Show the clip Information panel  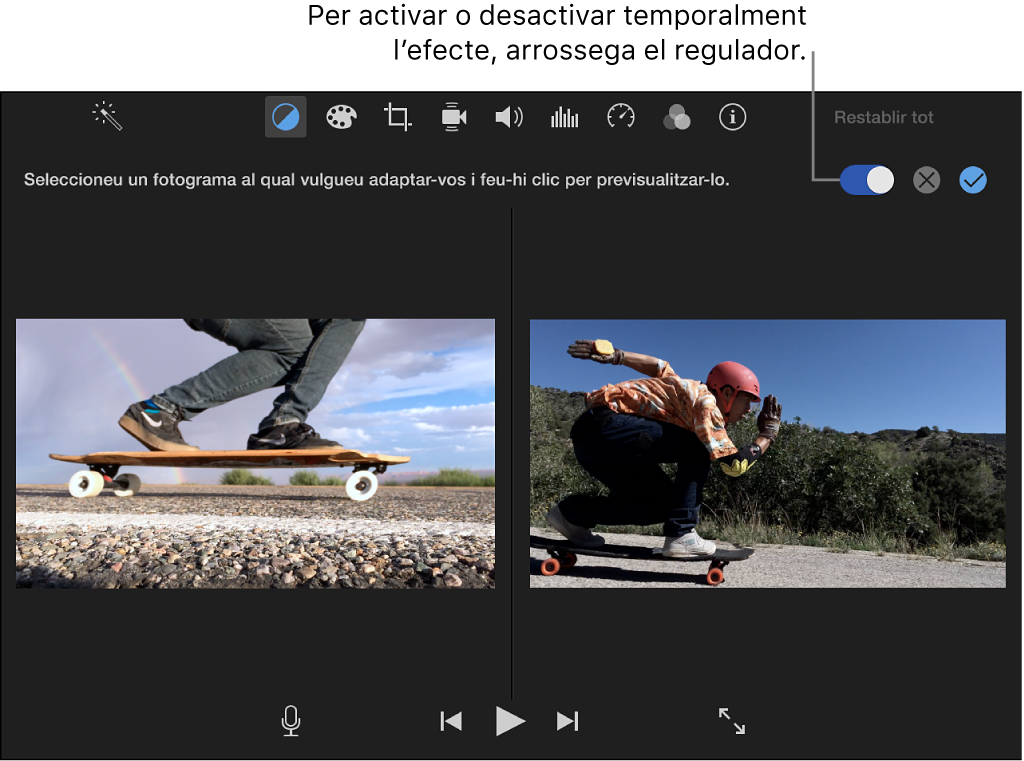coord(732,116)
